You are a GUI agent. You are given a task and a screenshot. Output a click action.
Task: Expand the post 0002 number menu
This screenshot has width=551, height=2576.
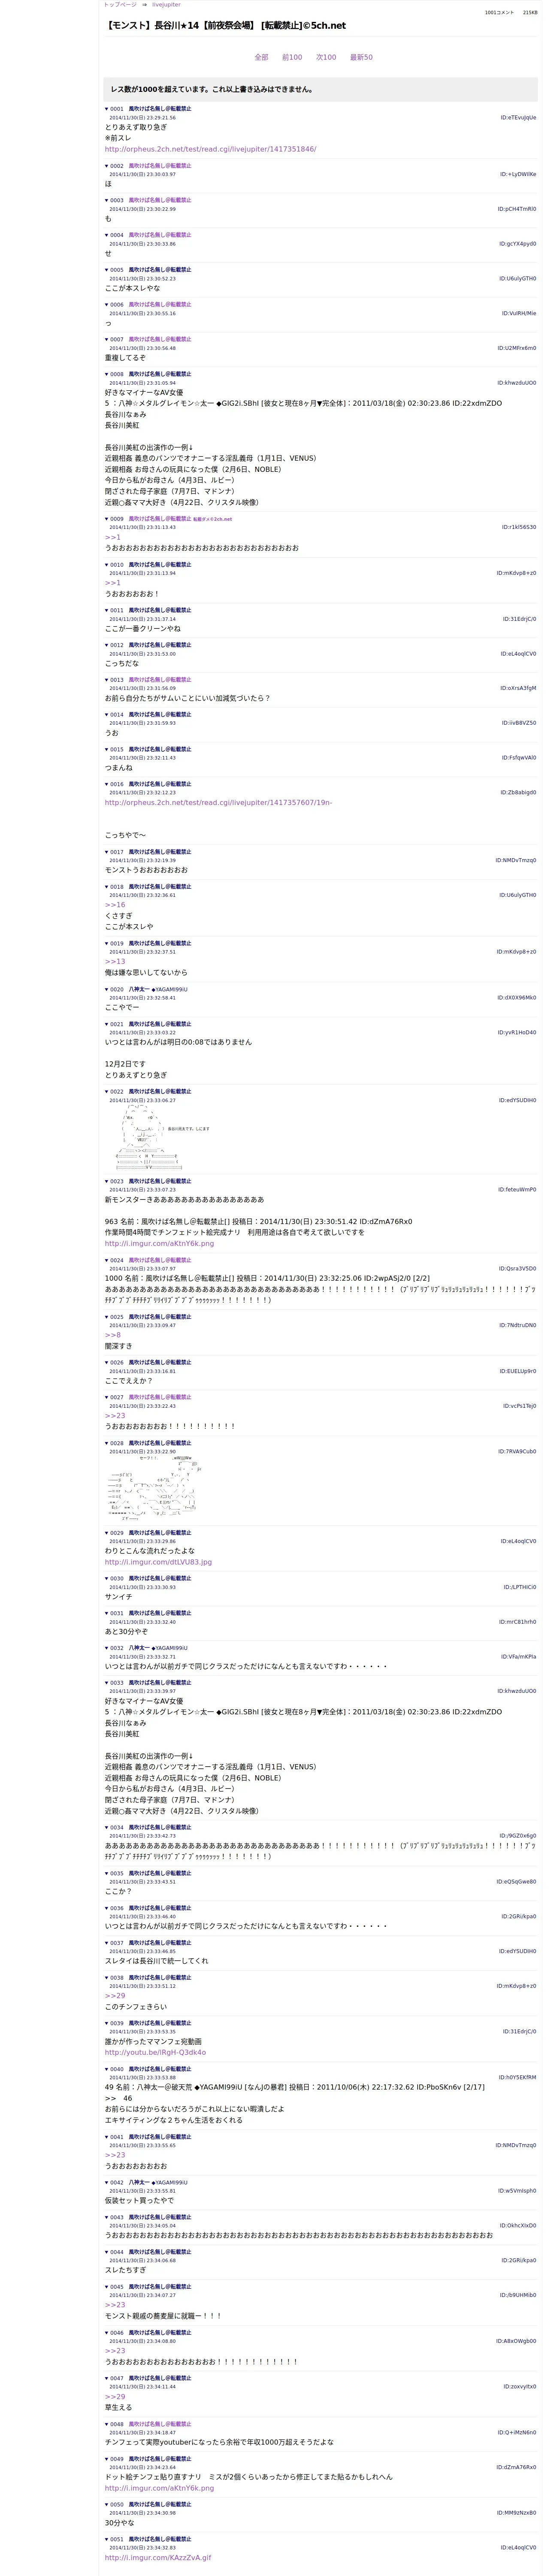coord(114,166)
